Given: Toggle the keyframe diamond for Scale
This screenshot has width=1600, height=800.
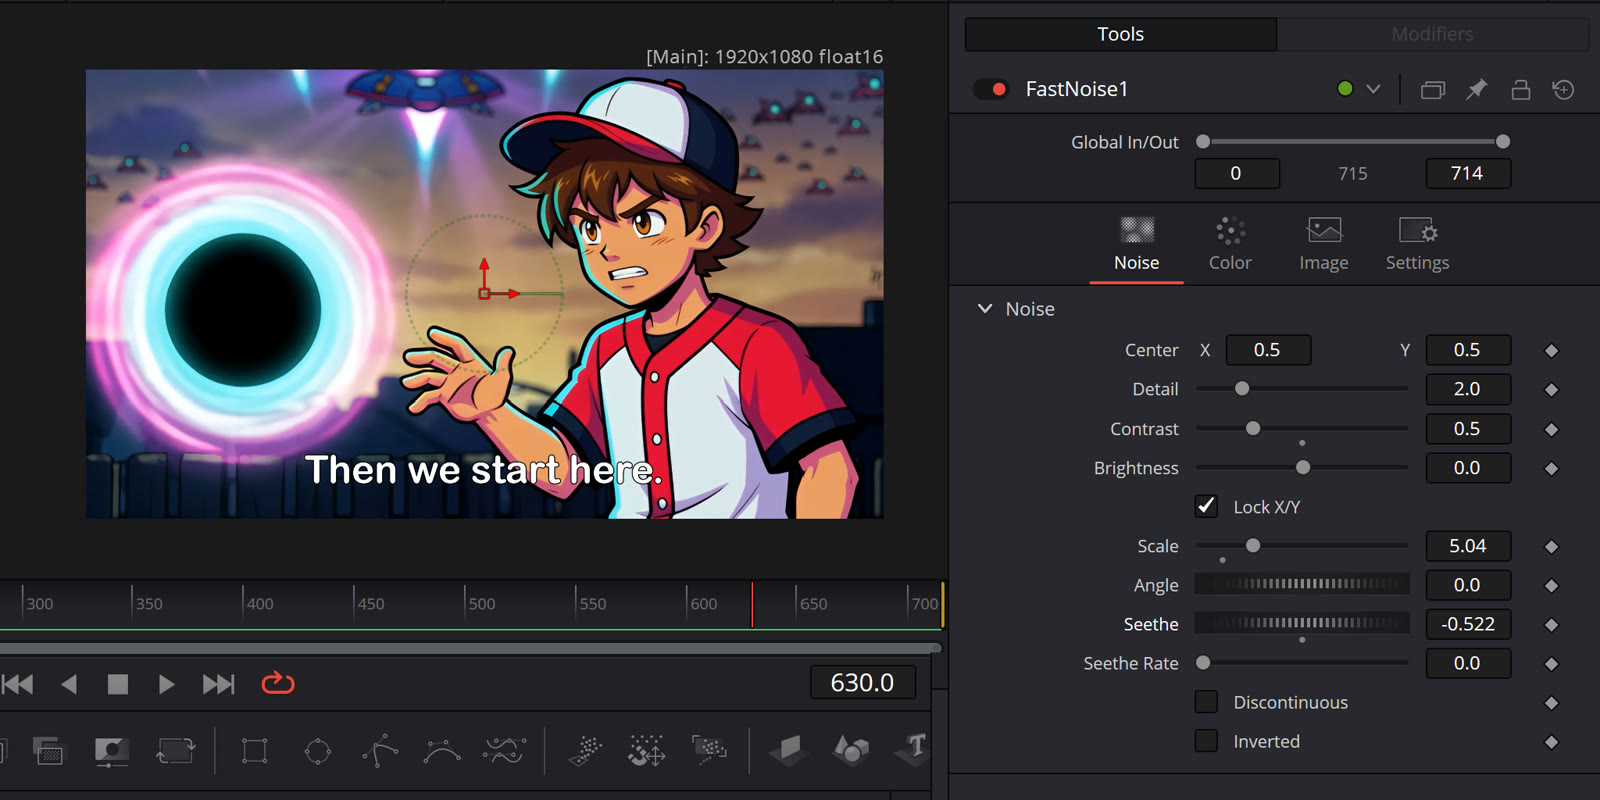Looking at the screenshot, I should pyautogui.click(x=1551, y=547).
